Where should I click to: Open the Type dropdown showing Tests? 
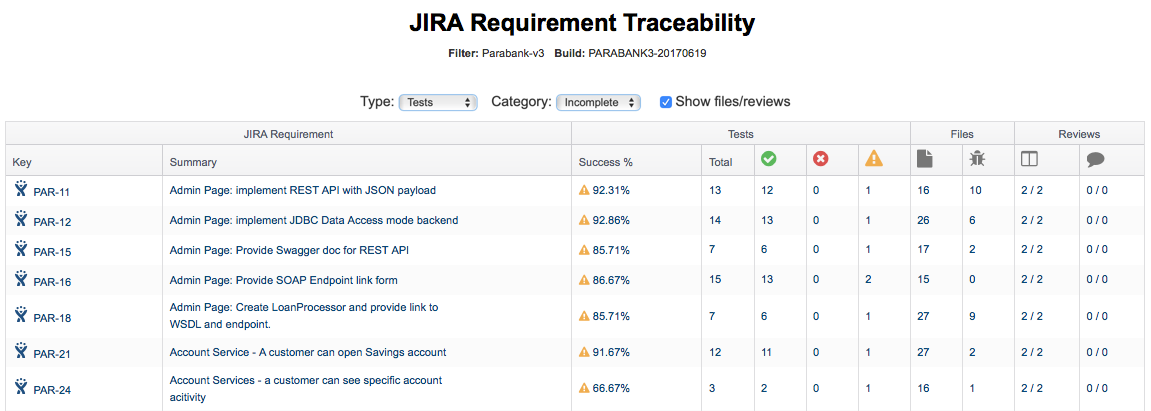[438, 103]
